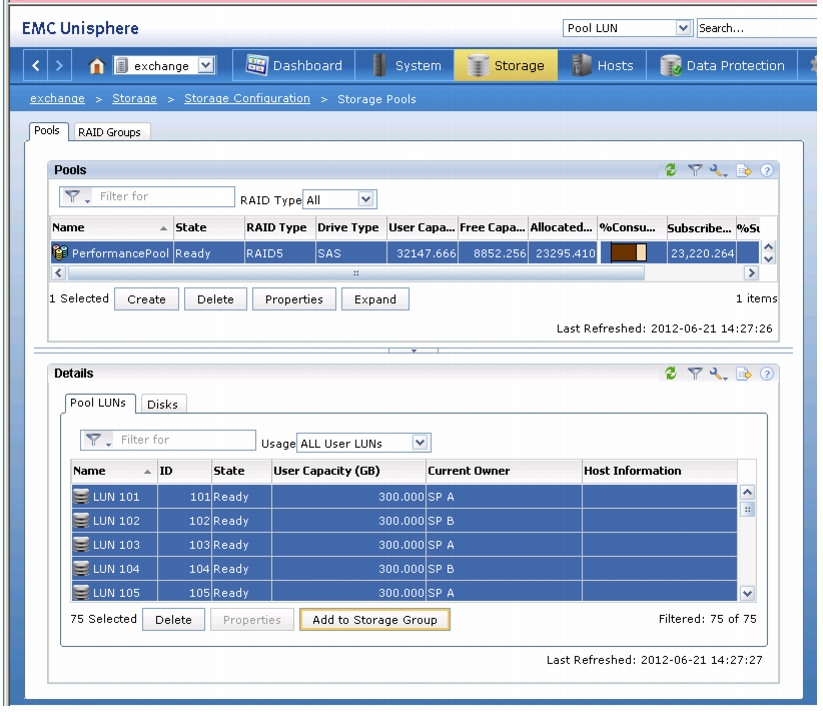Refresh the Details panel
This screenshot has height=714, width=823.
671,373
